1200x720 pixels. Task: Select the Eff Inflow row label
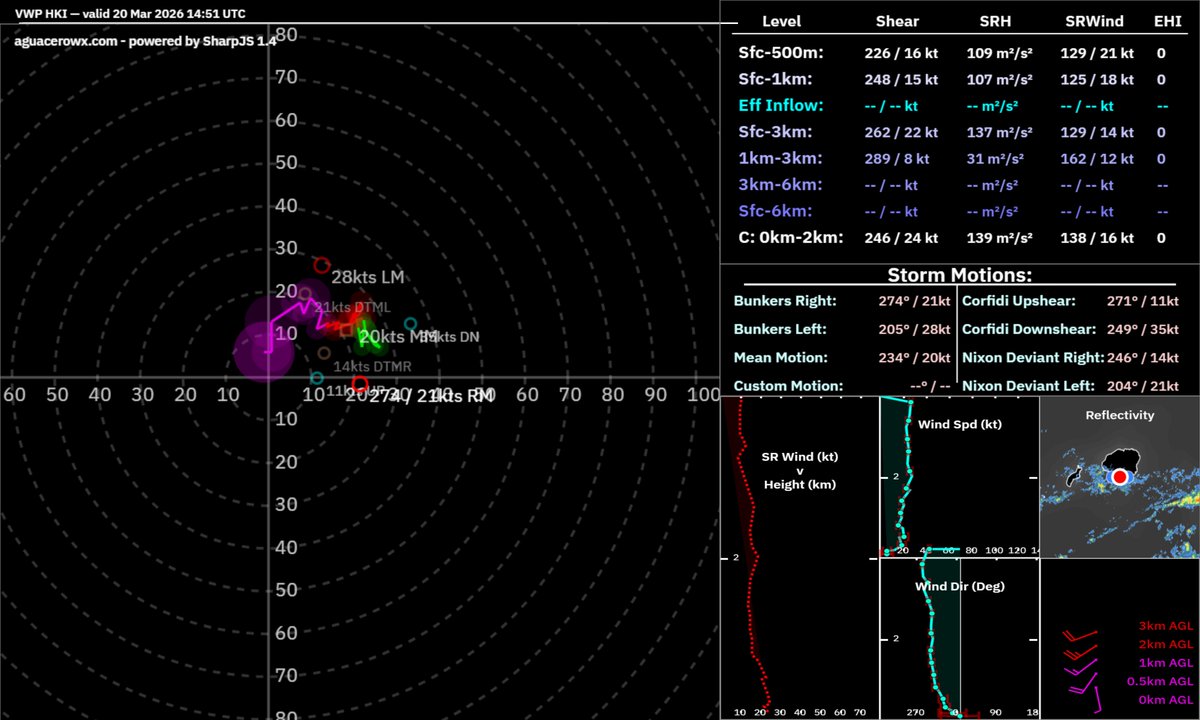[779, 105]
